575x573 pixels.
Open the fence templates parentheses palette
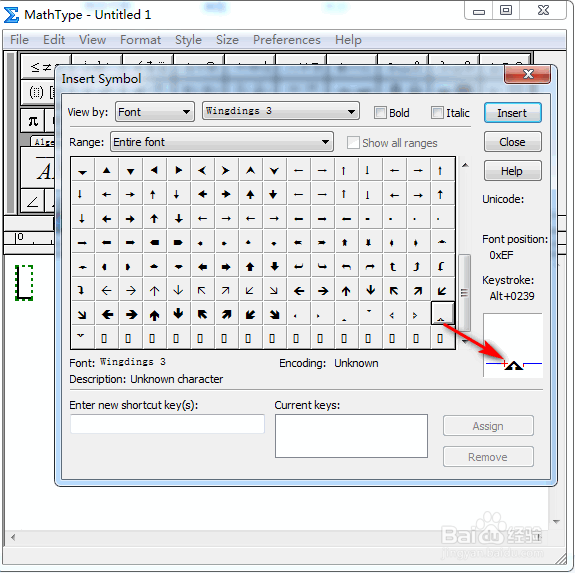38,92
